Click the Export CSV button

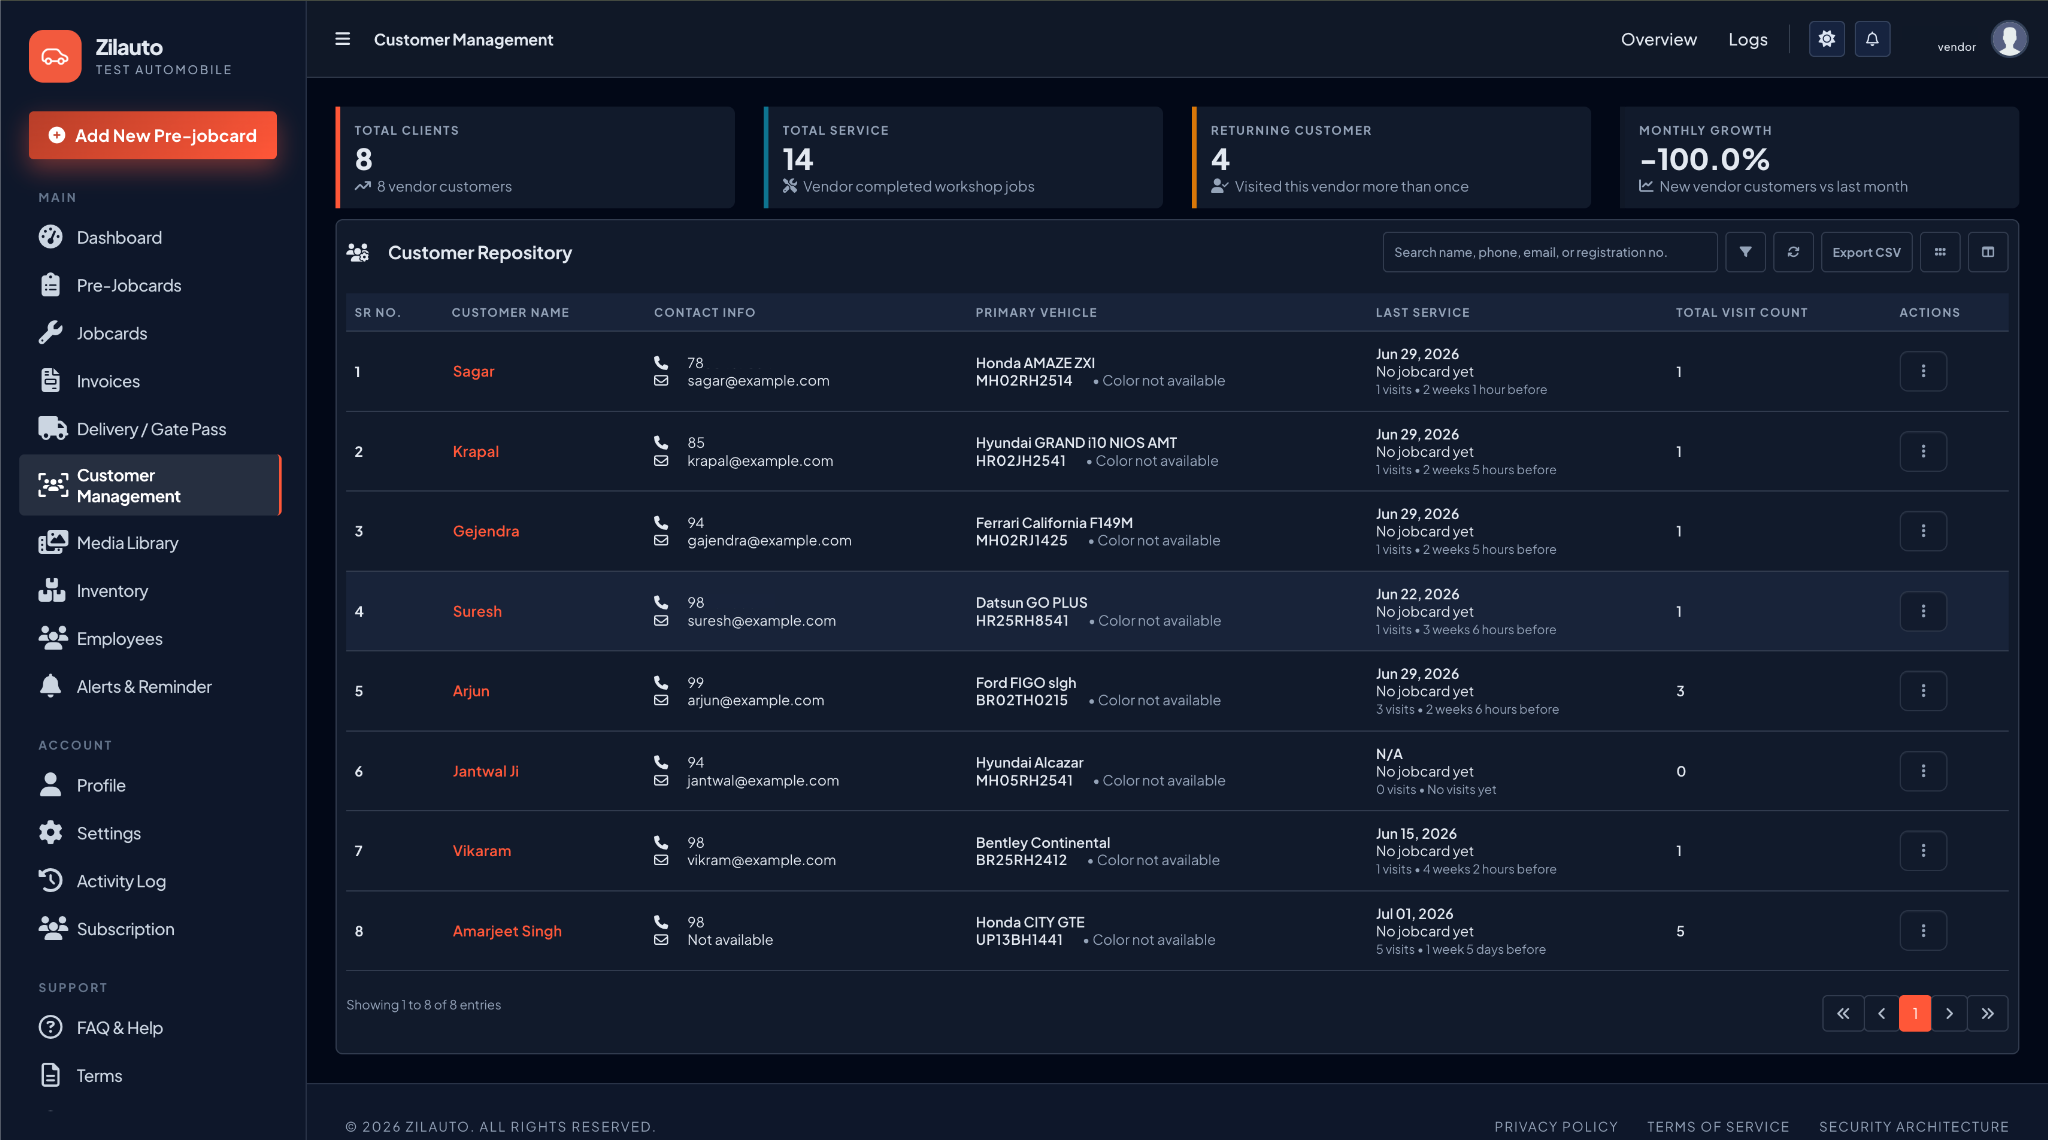click(x=1866, y=252)
